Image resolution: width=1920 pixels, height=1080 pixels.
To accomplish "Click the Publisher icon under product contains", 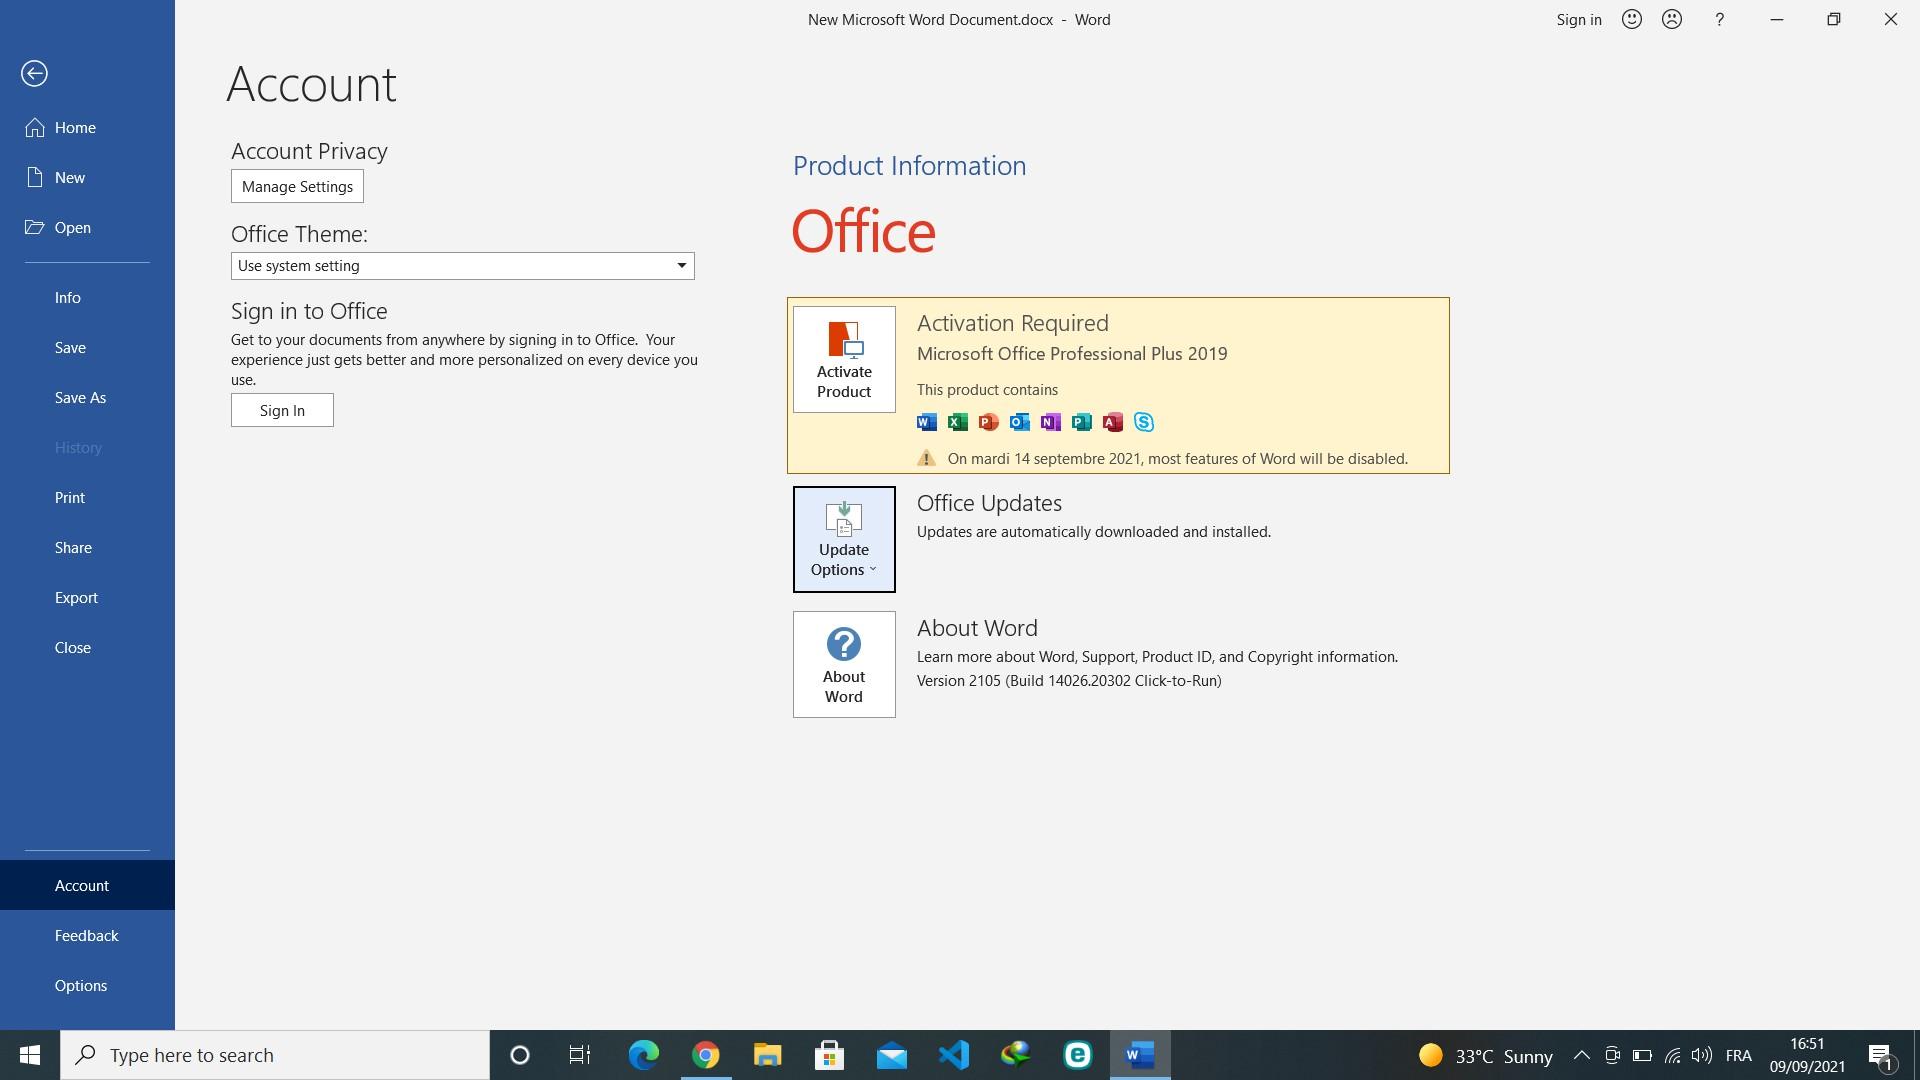I will click(x=1082, y=422).
